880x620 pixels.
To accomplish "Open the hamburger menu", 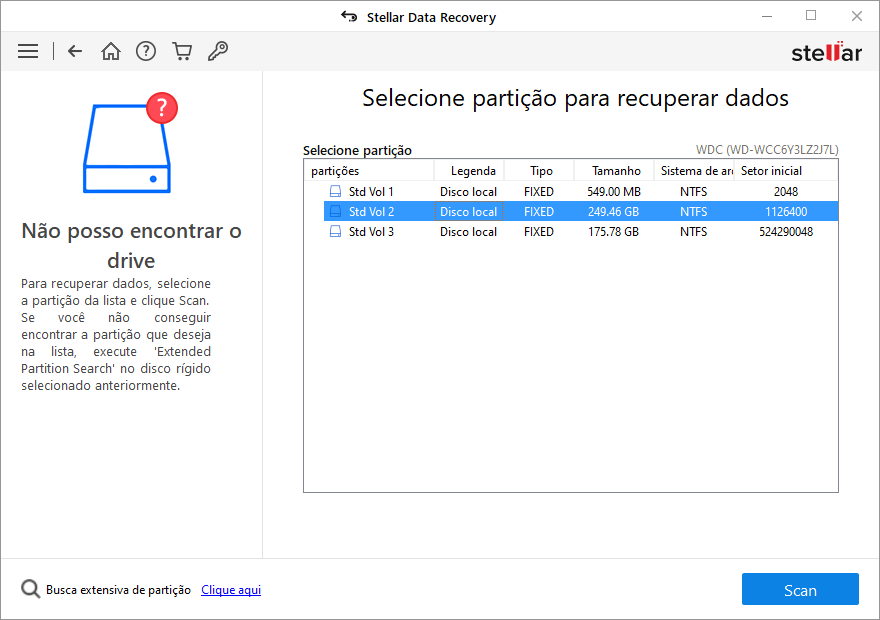I will (28, 52).
